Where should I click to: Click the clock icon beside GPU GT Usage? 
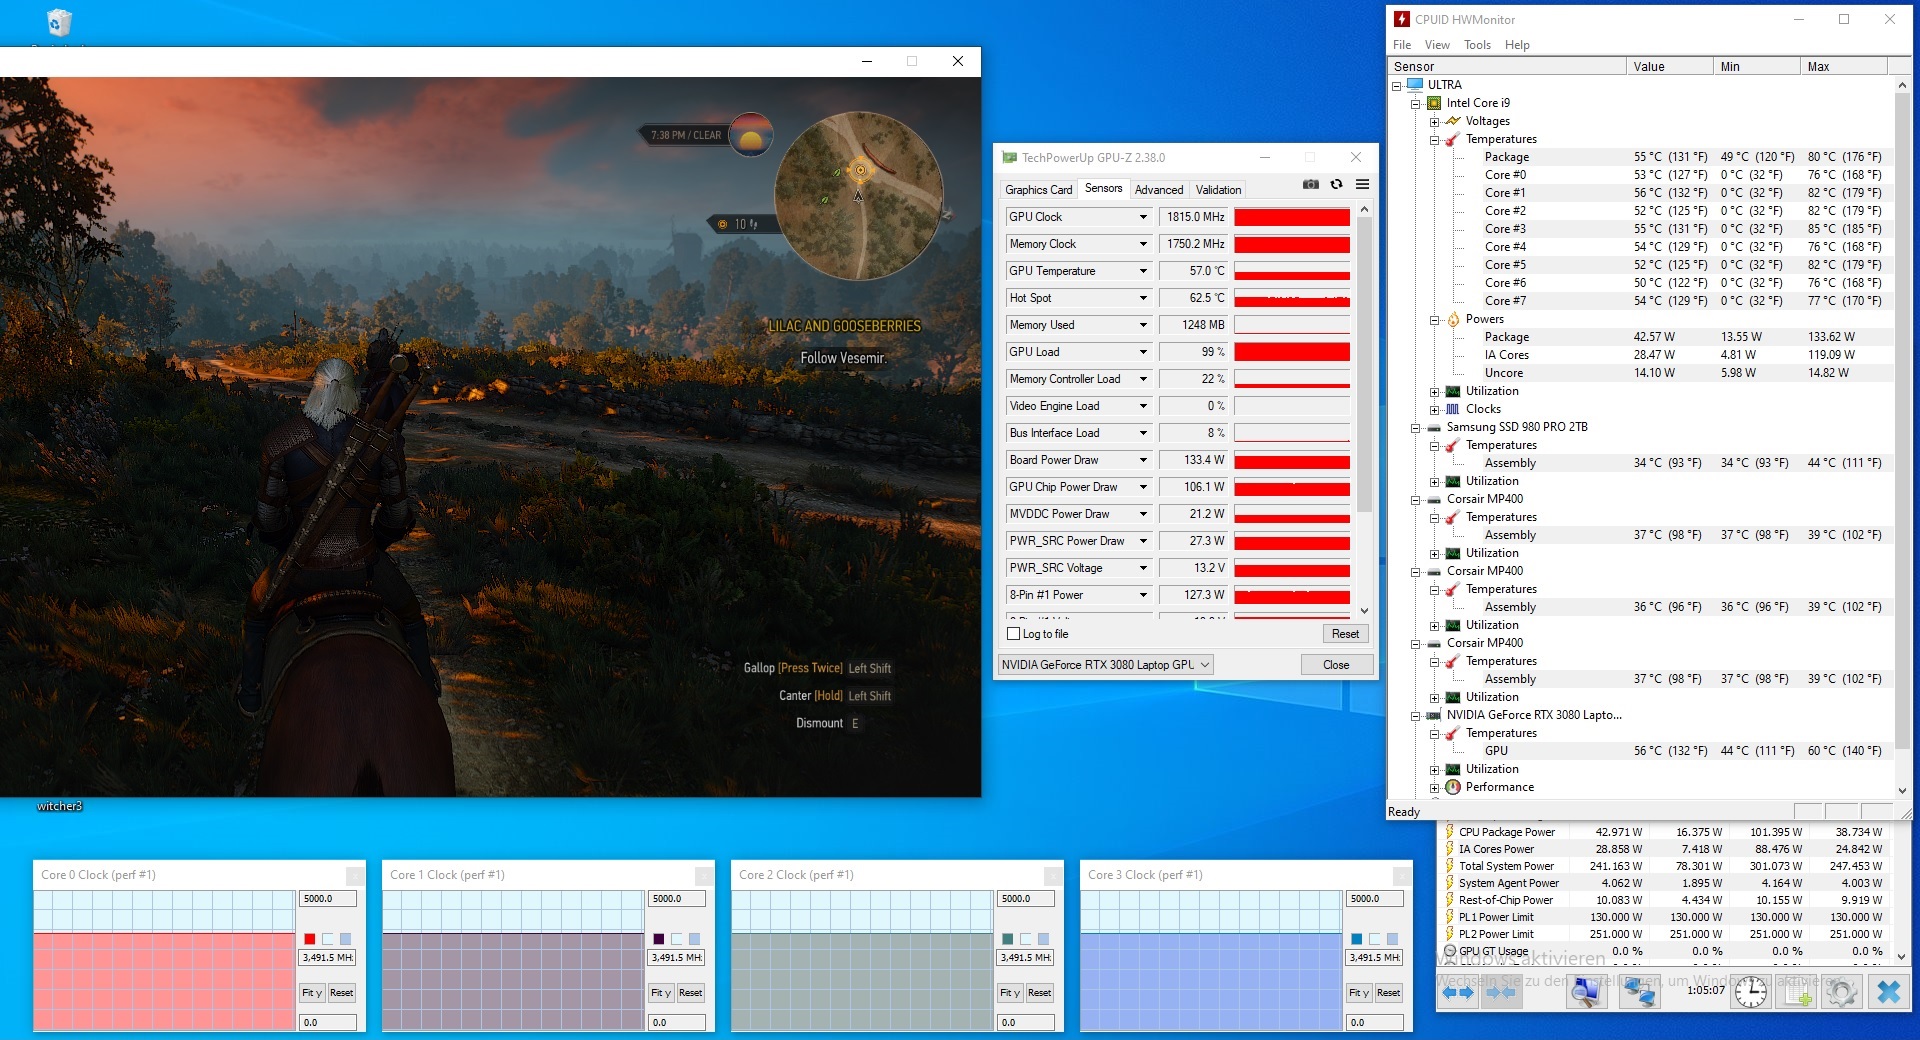[x=1450, y=951]
